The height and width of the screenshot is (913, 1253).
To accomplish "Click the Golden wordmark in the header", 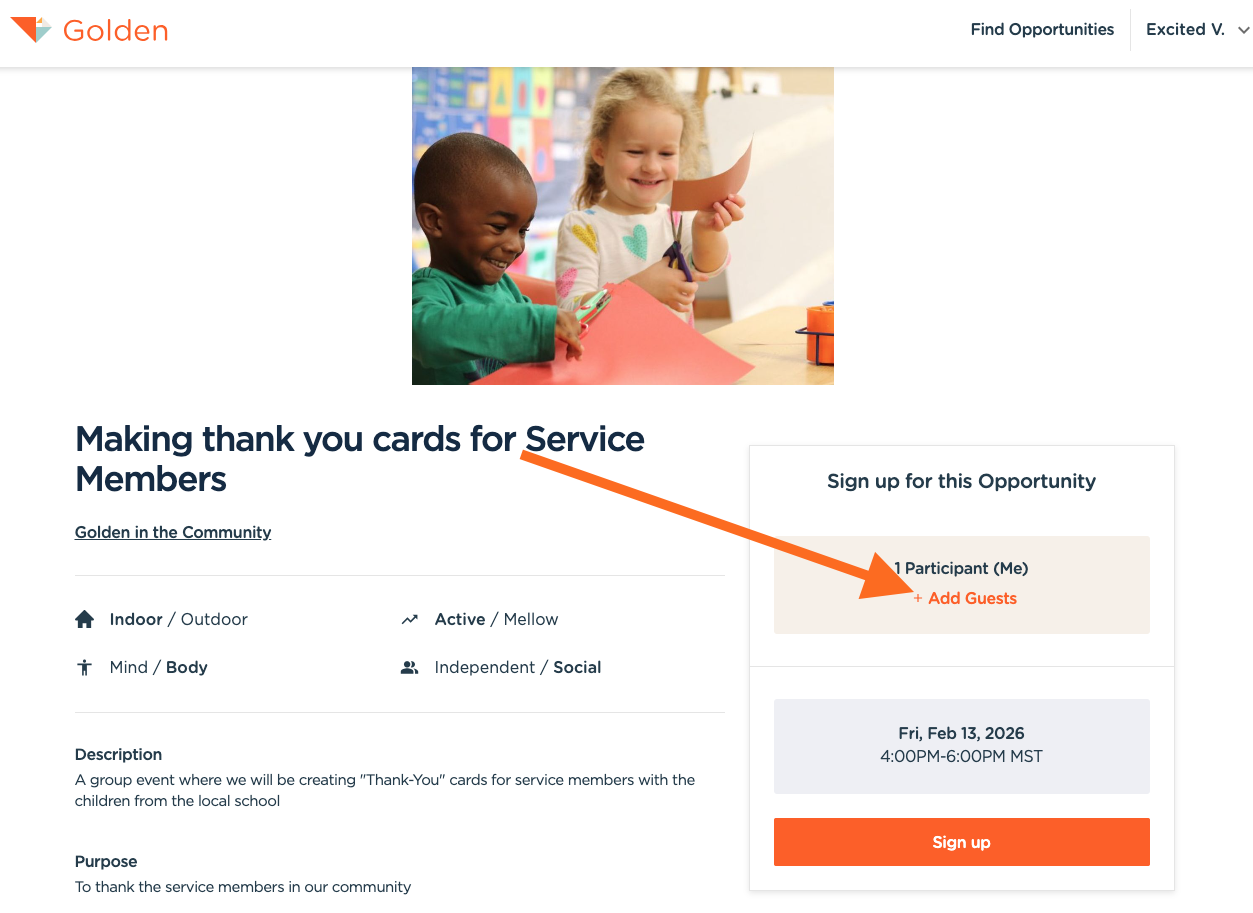I will coord(115,31).
